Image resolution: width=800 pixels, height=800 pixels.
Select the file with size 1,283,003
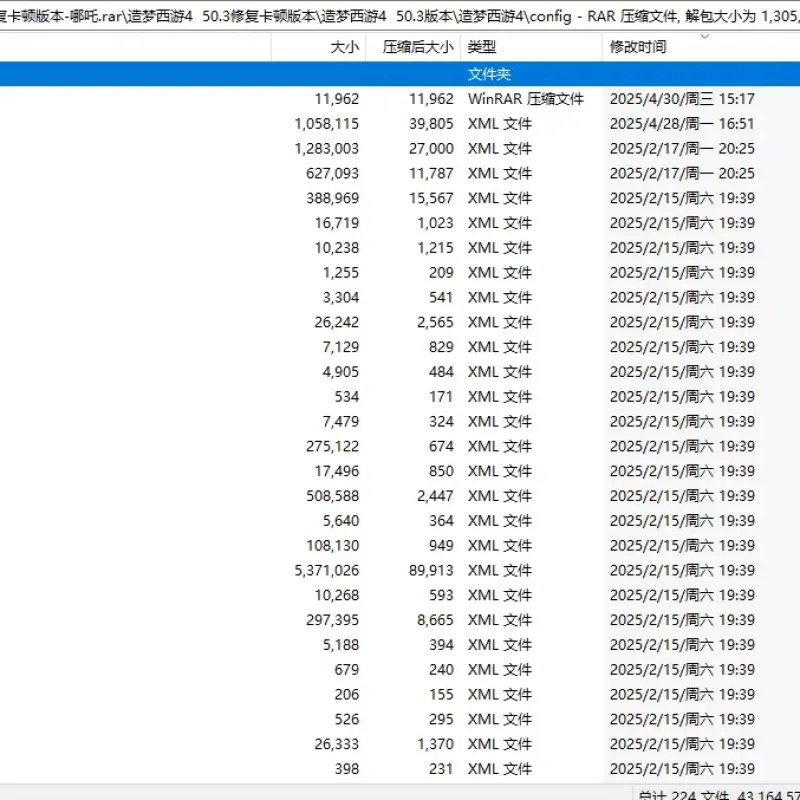coord(327,148)
